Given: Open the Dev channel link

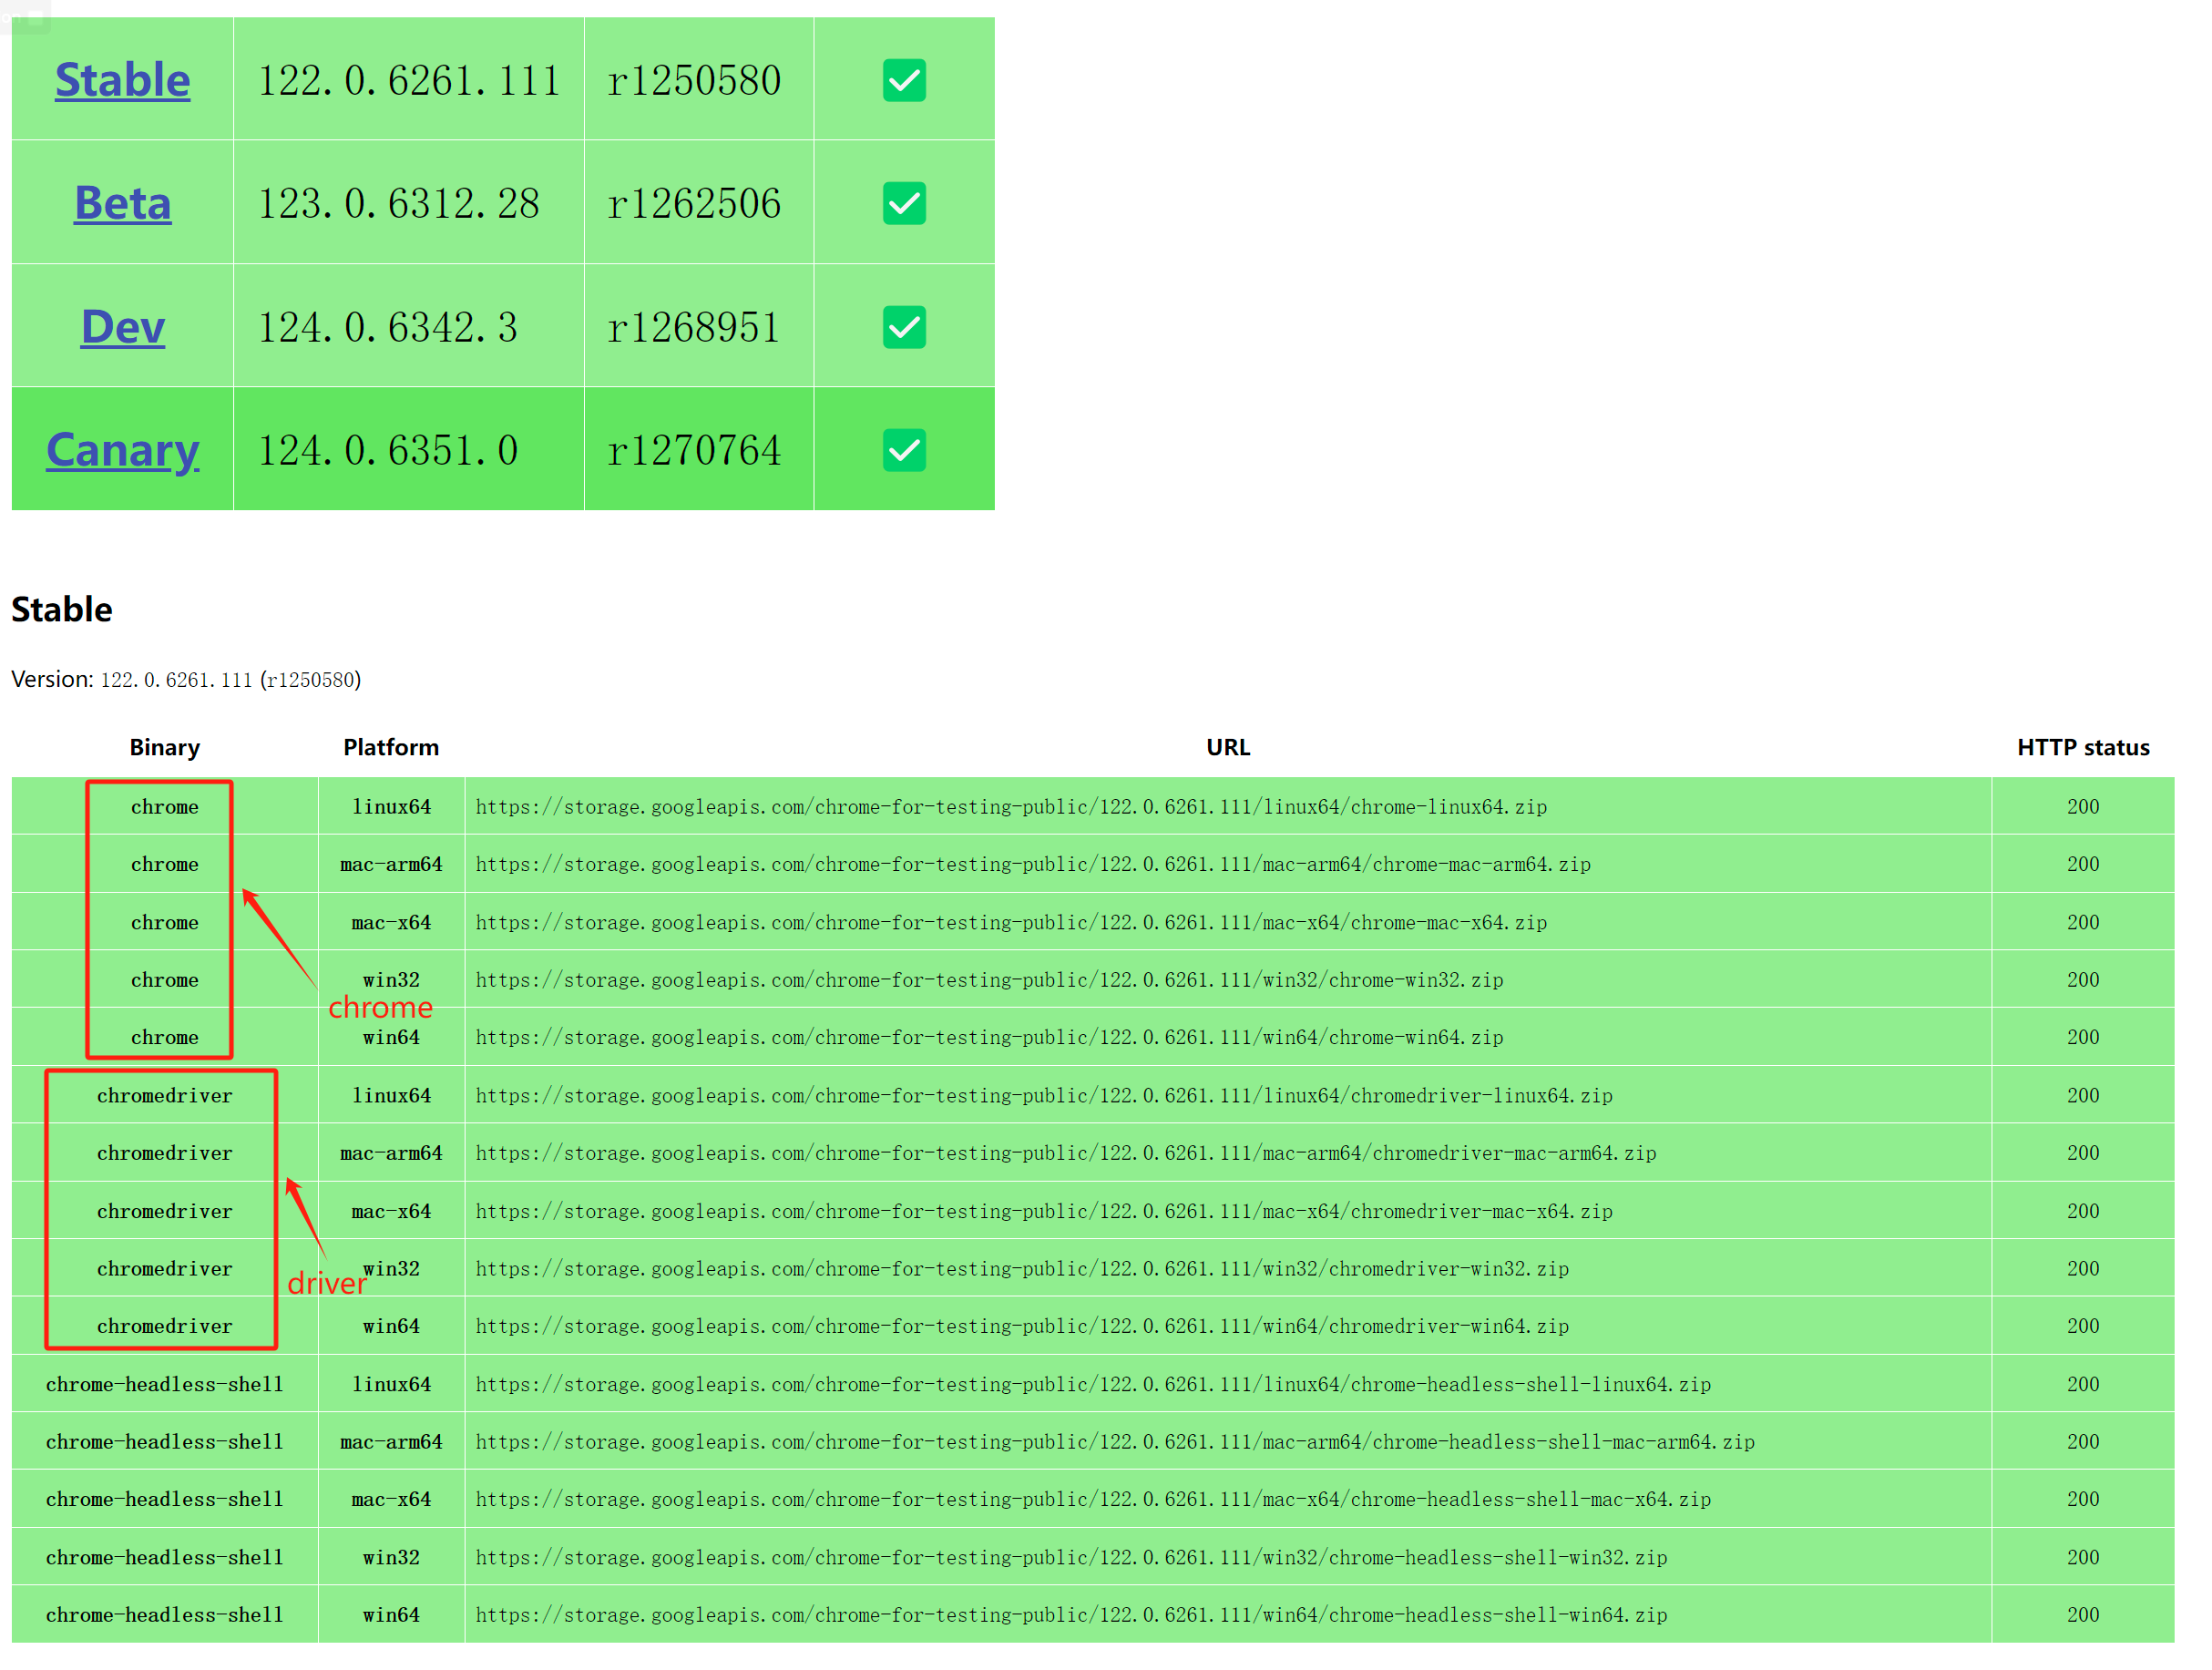Looking at the screenshot, I should click(x=122, y=327).
